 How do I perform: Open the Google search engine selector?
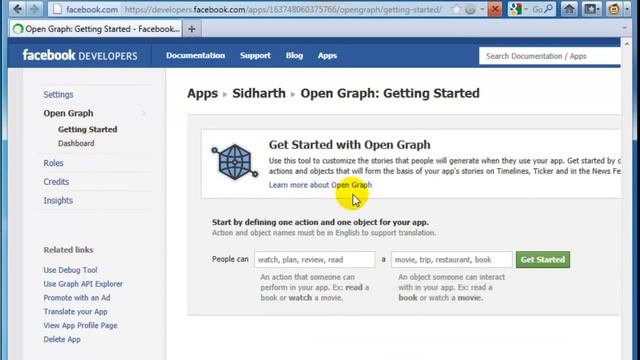(518, 9)
